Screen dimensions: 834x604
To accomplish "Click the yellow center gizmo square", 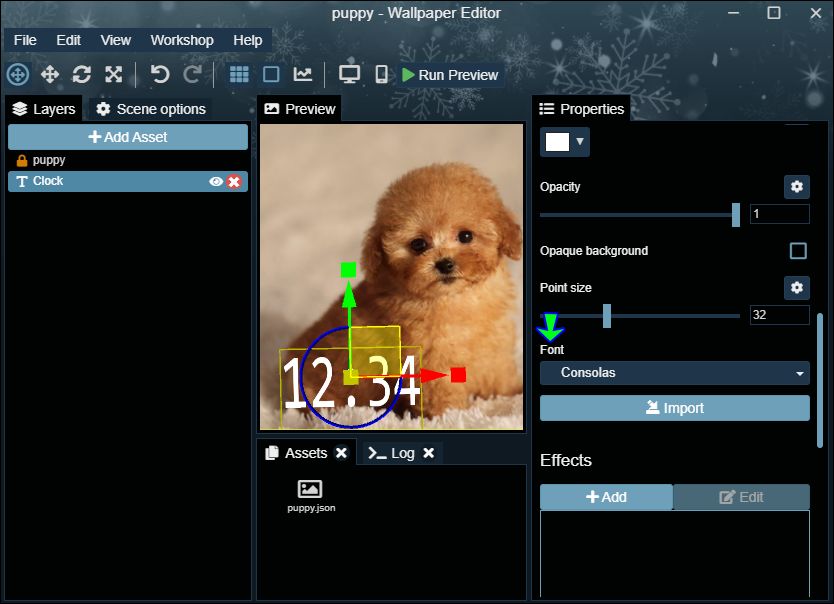I will point(351,377).
